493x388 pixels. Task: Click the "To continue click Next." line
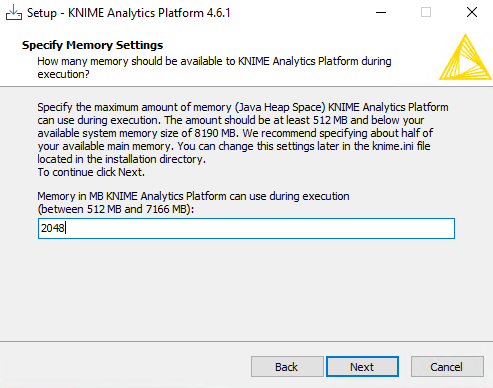pos(91,172)
